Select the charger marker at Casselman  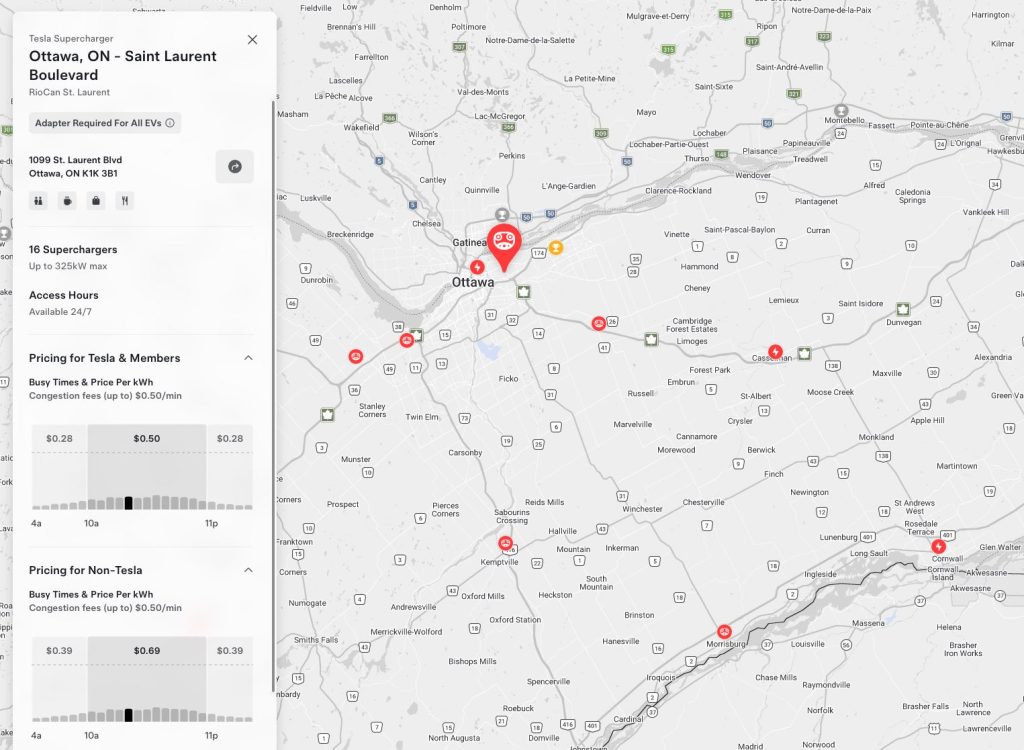point(775,351)
